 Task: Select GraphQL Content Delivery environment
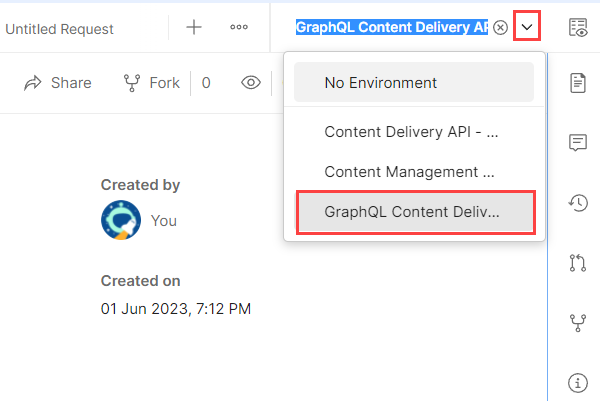(416, 212)
